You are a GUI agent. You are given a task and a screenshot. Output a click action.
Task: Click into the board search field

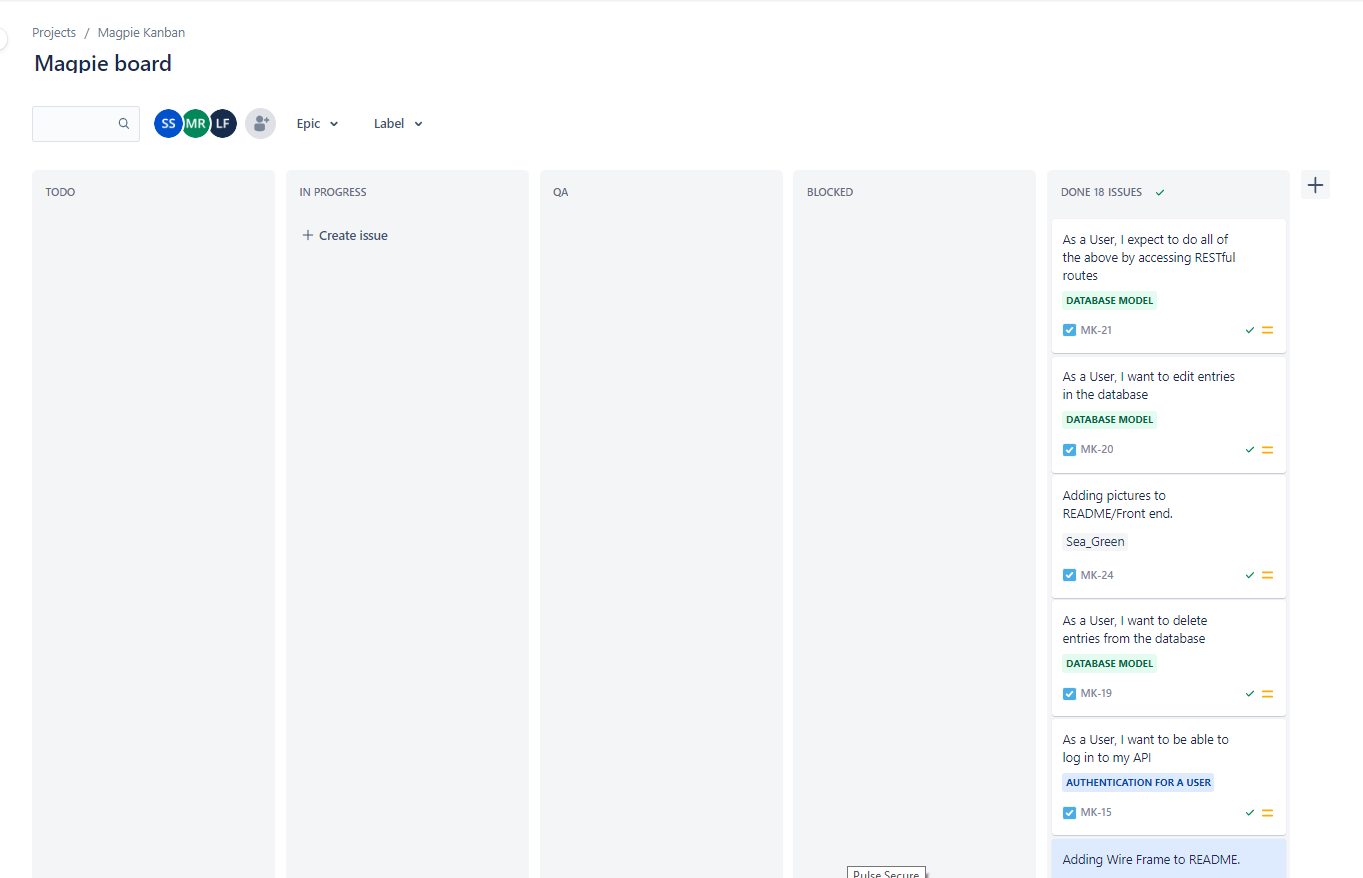click(75, 123)
